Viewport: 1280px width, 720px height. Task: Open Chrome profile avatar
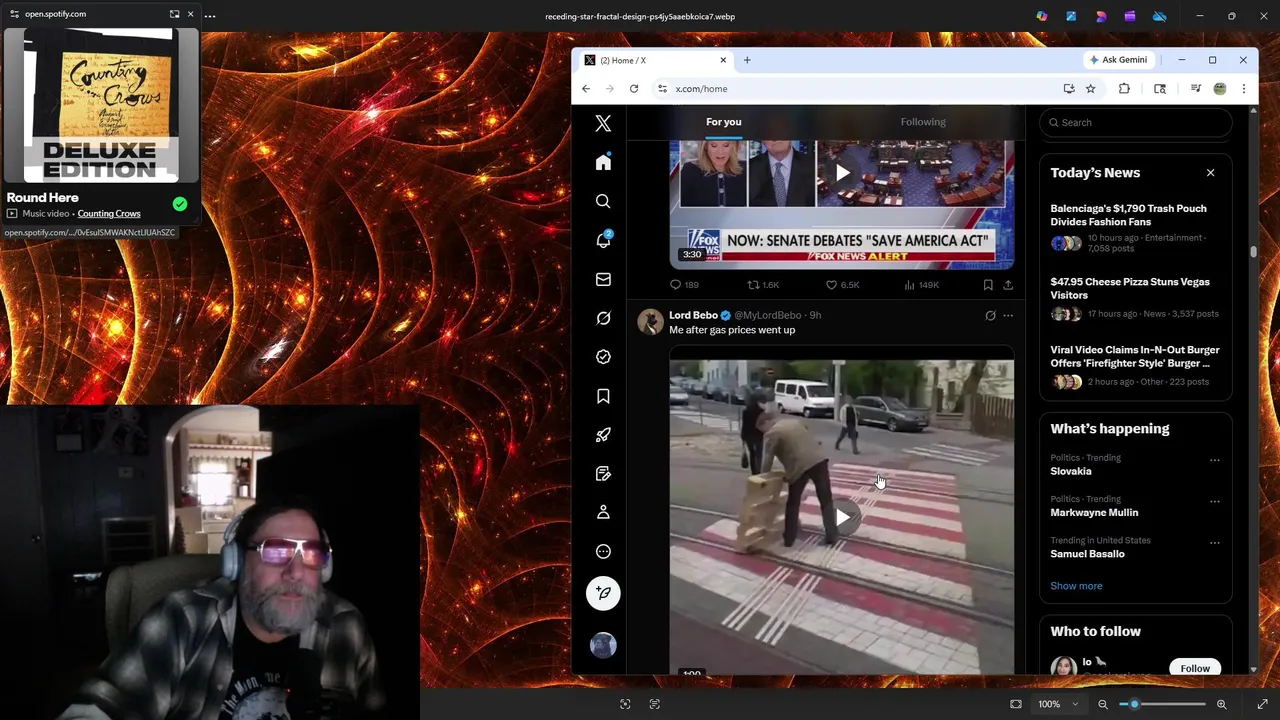point(1219,89)
